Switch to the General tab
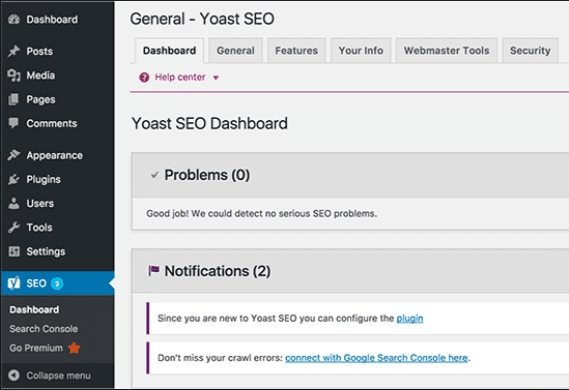 tap(236, 50)
